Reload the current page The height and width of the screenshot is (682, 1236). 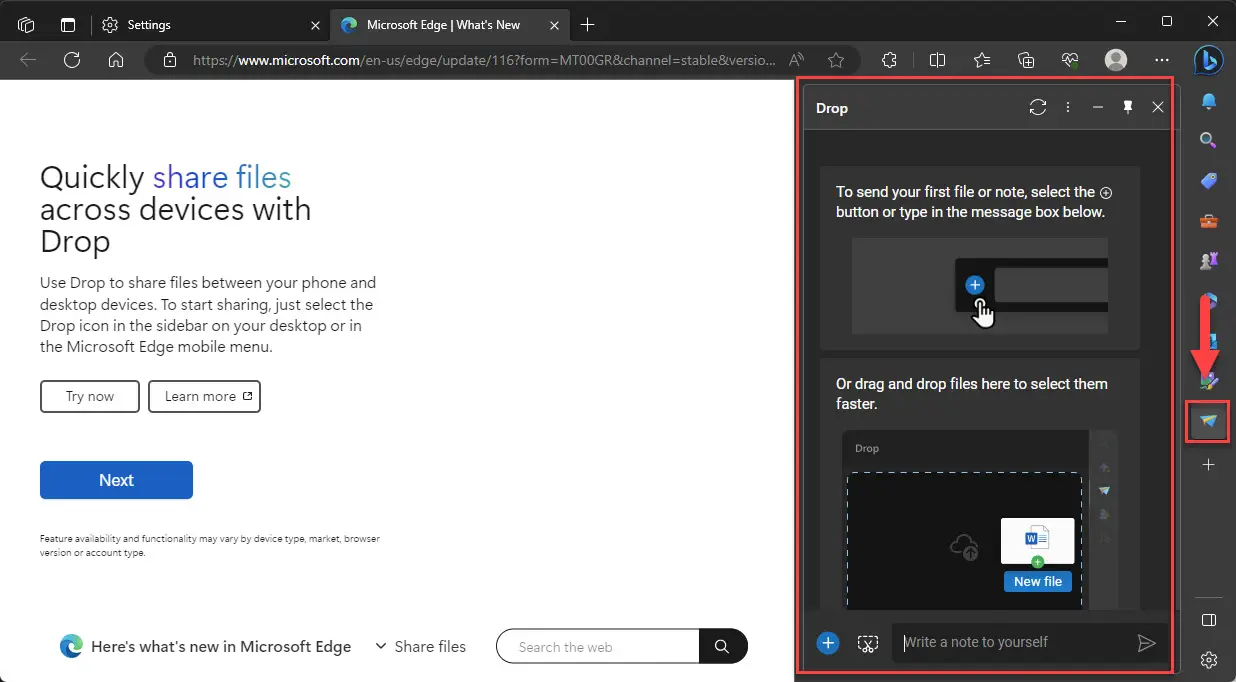(72, 61)
